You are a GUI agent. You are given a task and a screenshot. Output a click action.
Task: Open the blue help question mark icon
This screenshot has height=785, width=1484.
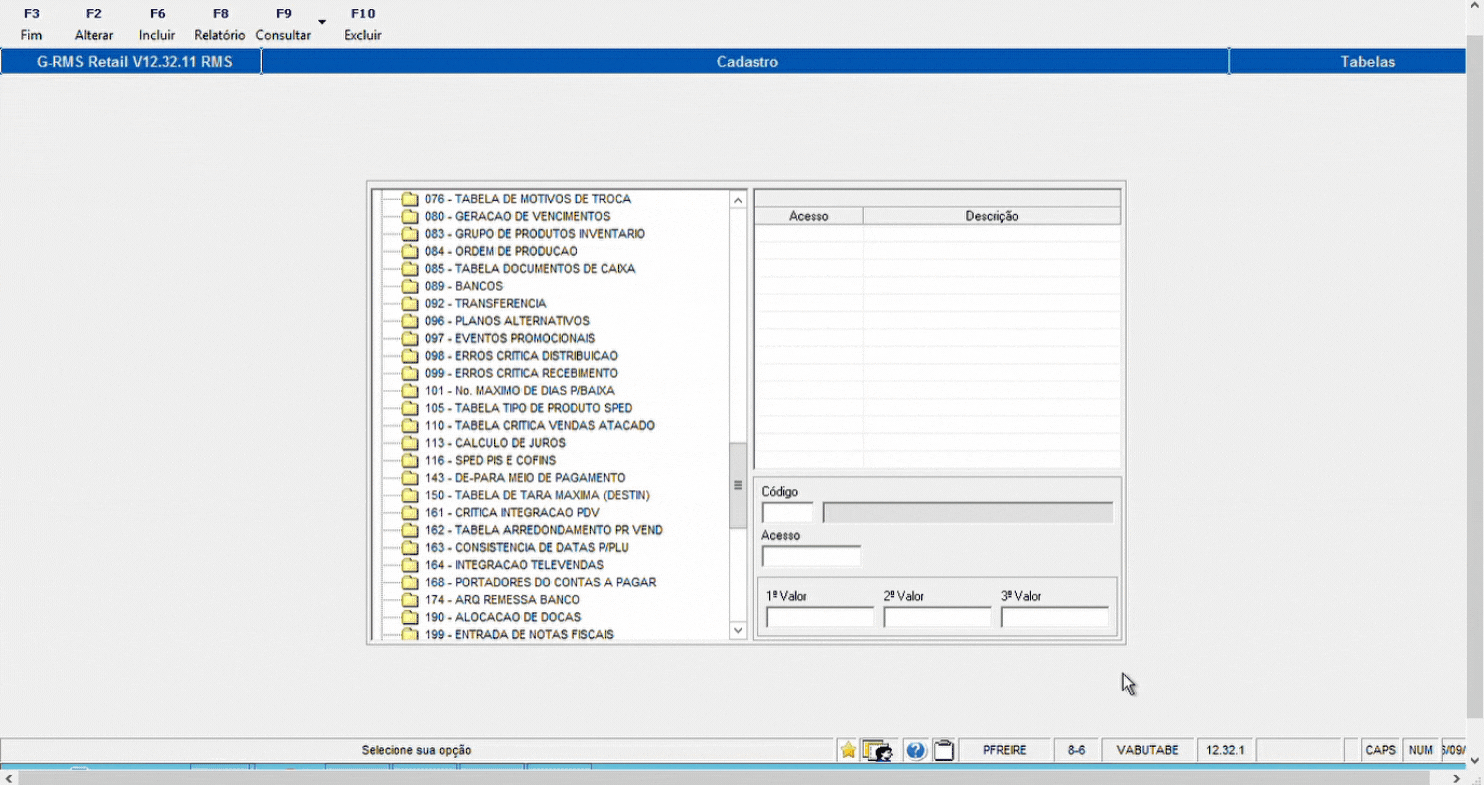[x=915, y=750]
